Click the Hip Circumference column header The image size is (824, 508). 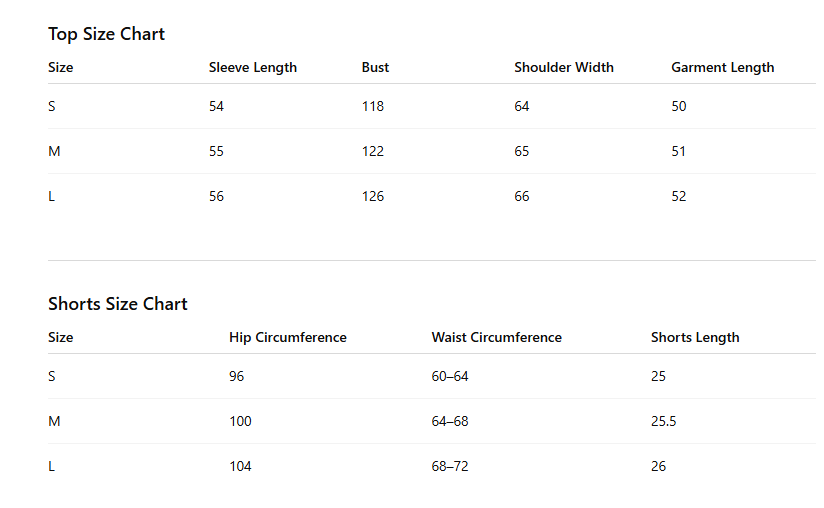point(288,338)
